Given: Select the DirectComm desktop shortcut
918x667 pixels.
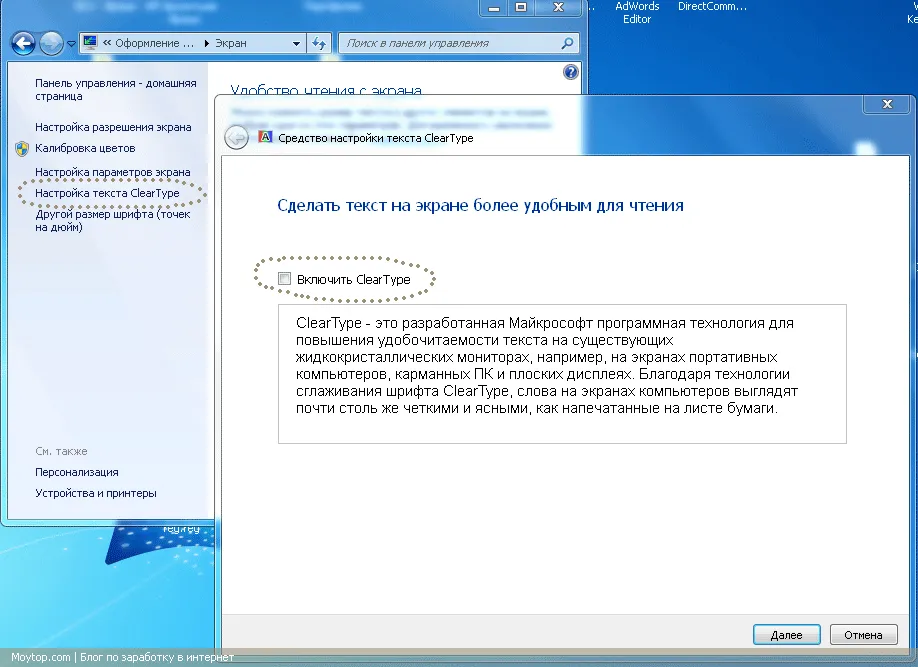Looking at the screenshot, I should pos(712,7).
